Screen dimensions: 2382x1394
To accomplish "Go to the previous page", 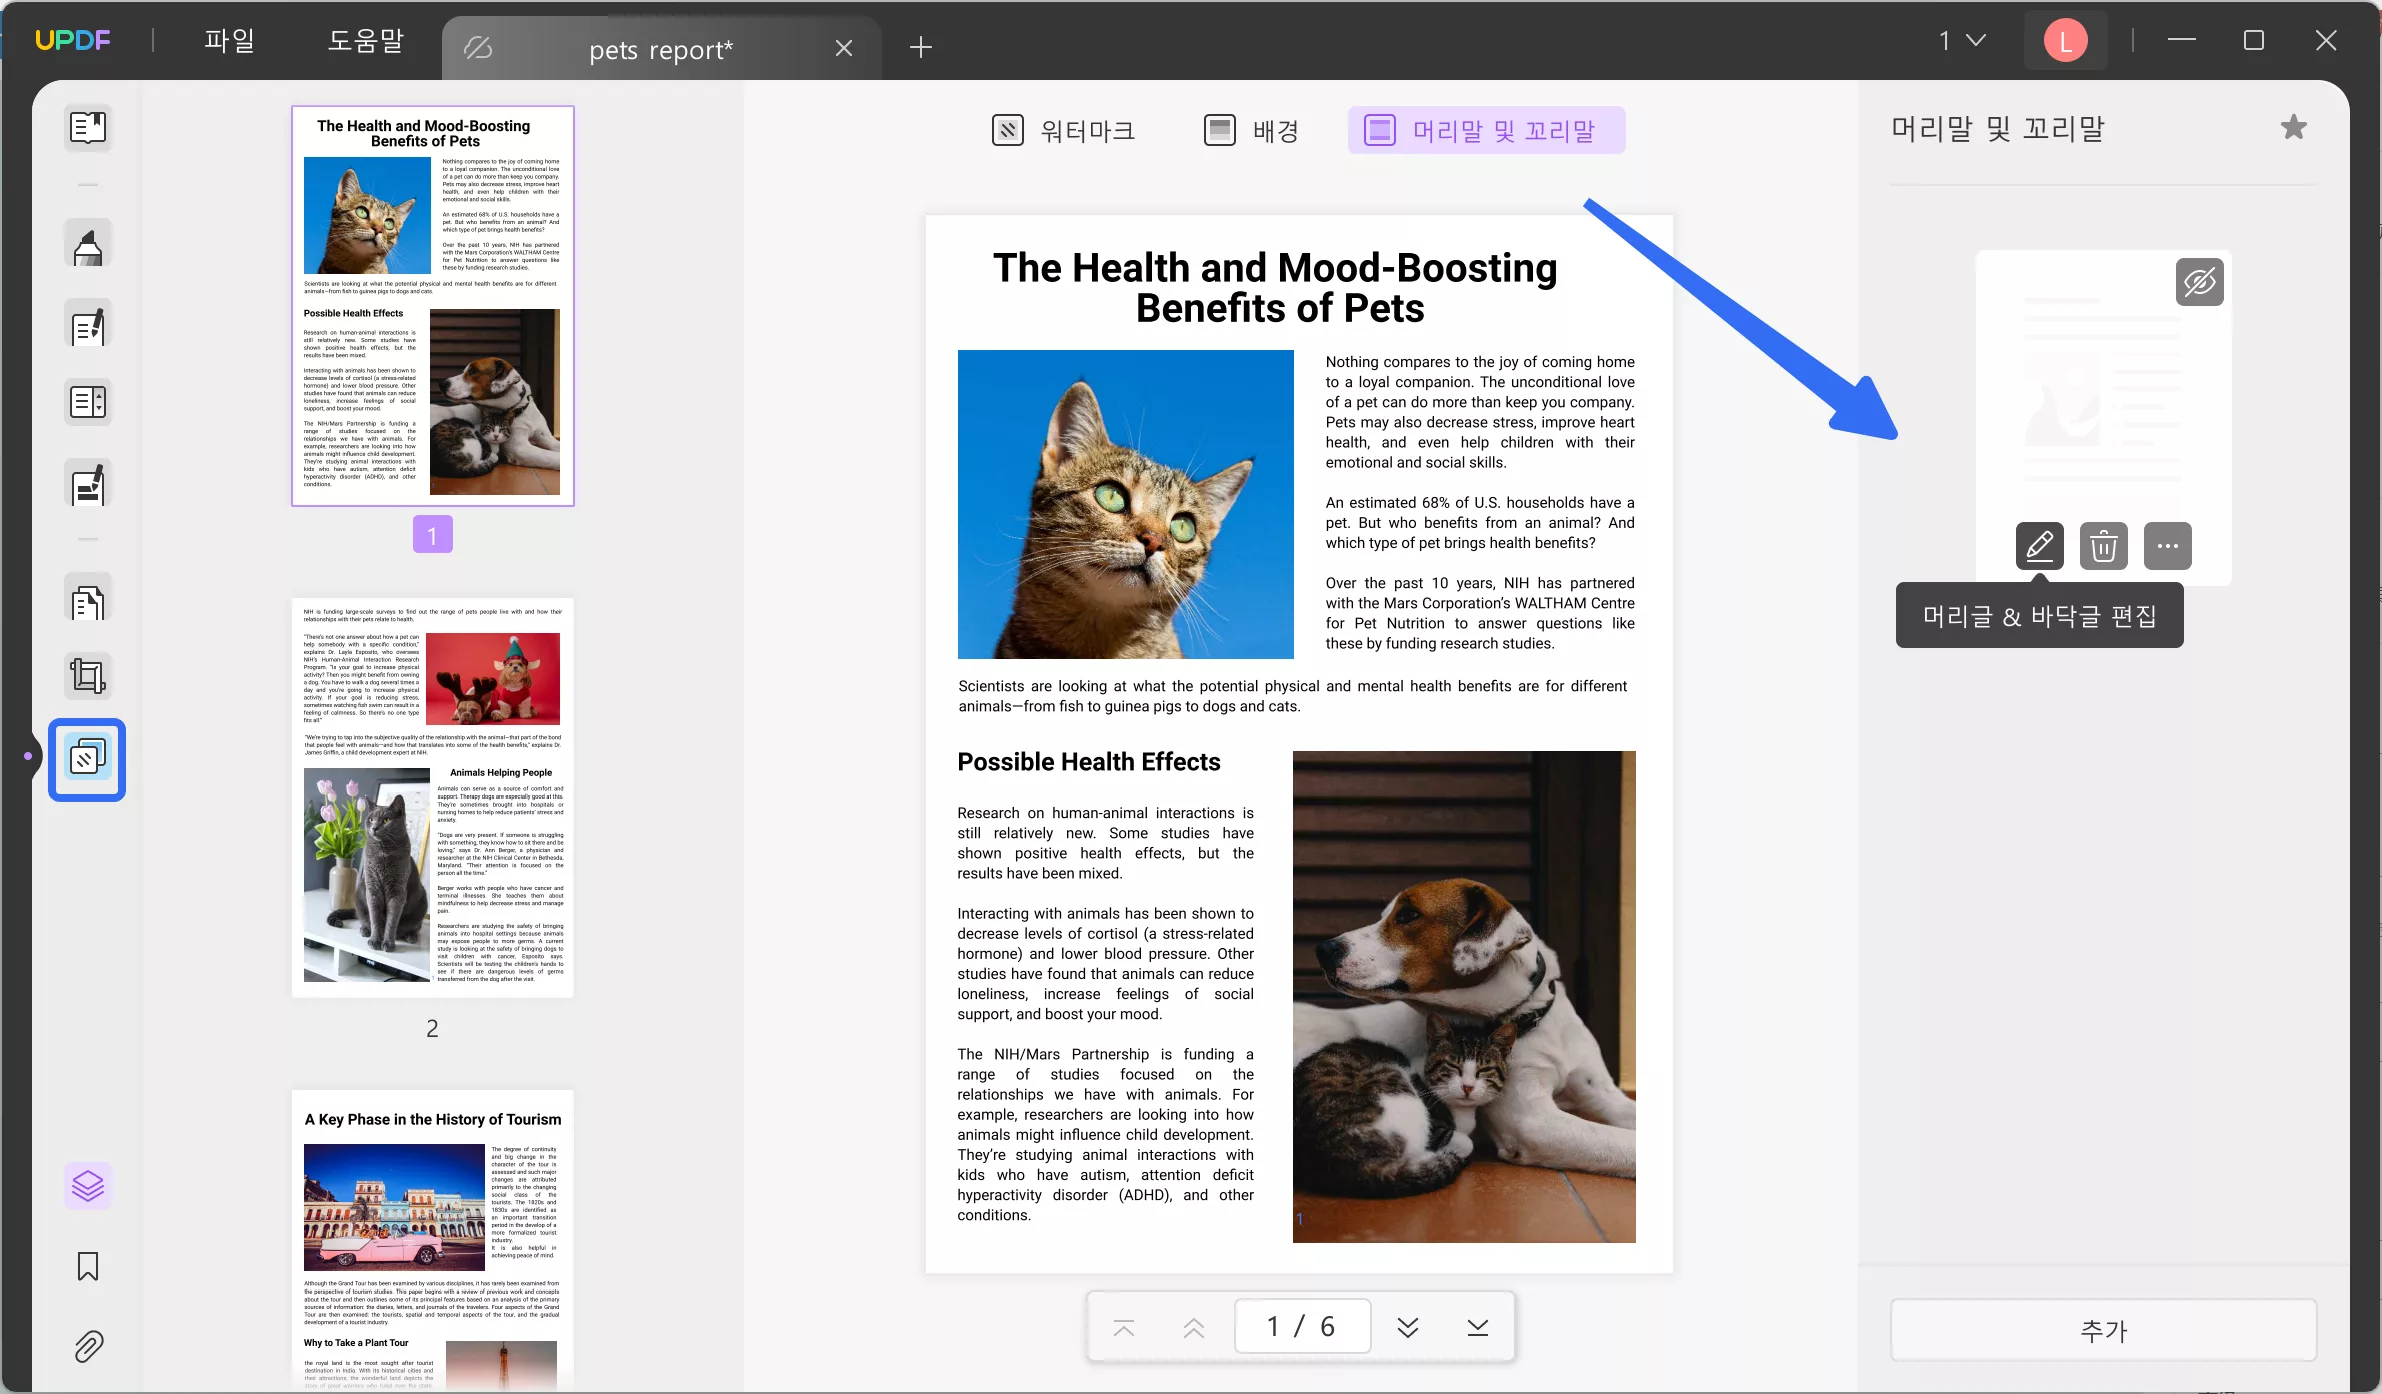I will point(1194,1328).
